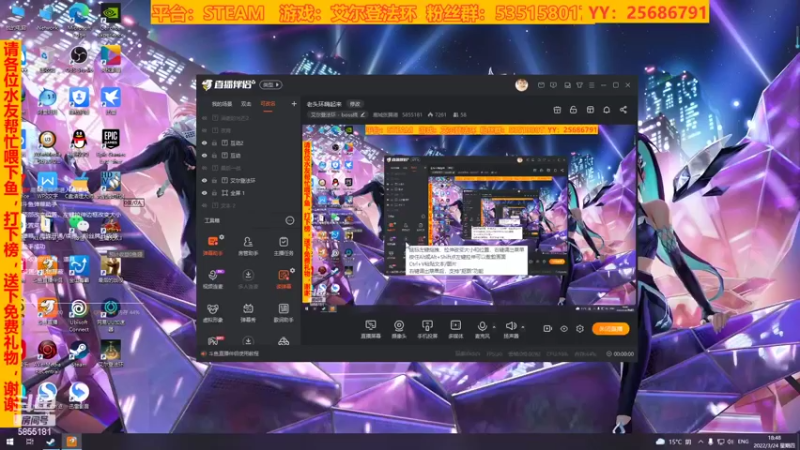Click the 麦克风 microphone icon

(x=482, y=326)
